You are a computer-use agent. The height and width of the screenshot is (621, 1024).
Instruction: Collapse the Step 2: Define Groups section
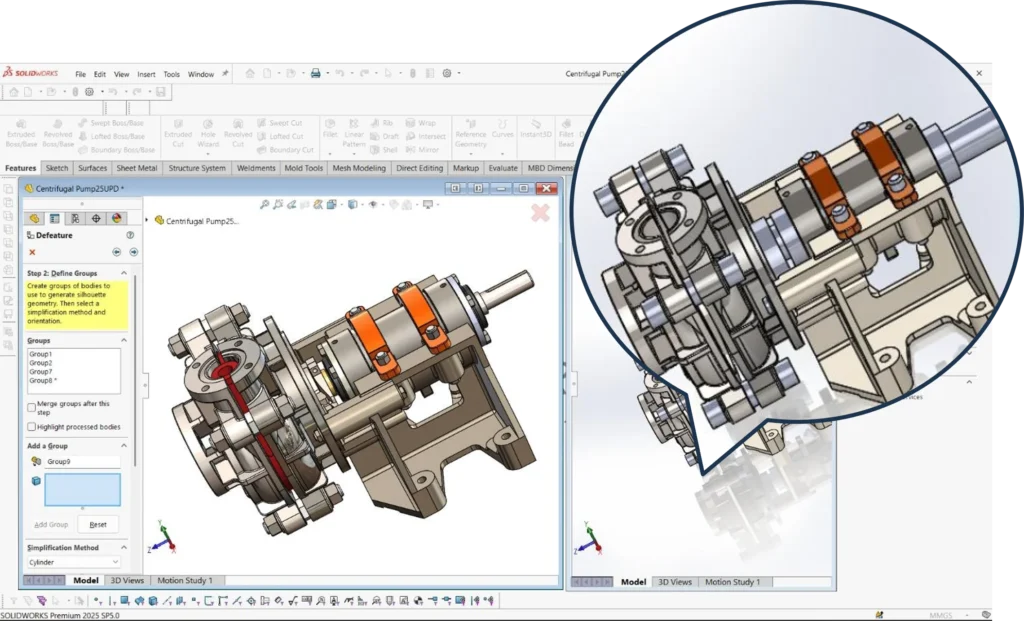click(123, 273)
